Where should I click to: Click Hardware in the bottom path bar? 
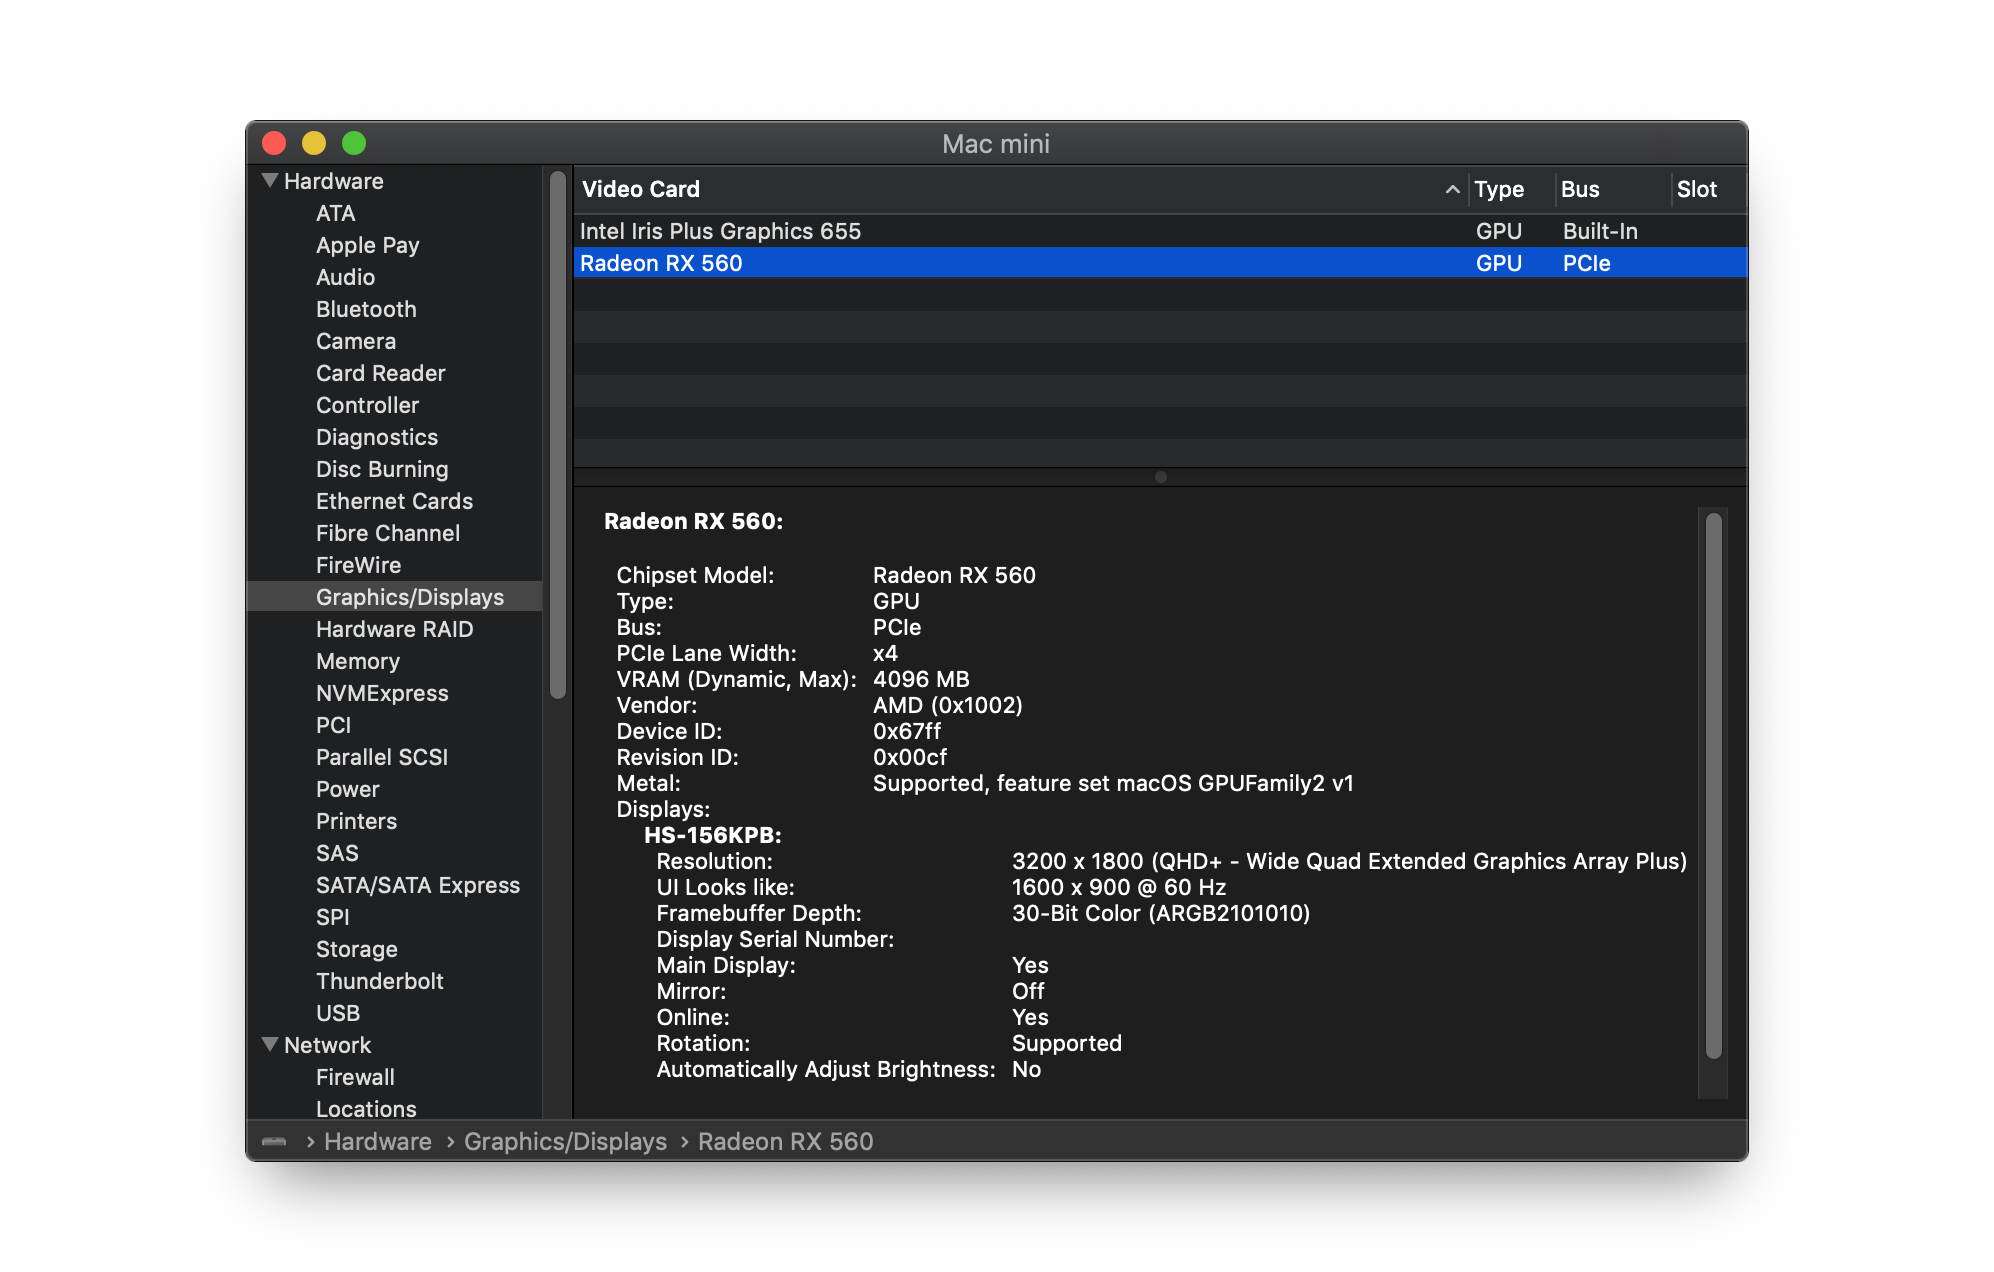point(377,1141)
